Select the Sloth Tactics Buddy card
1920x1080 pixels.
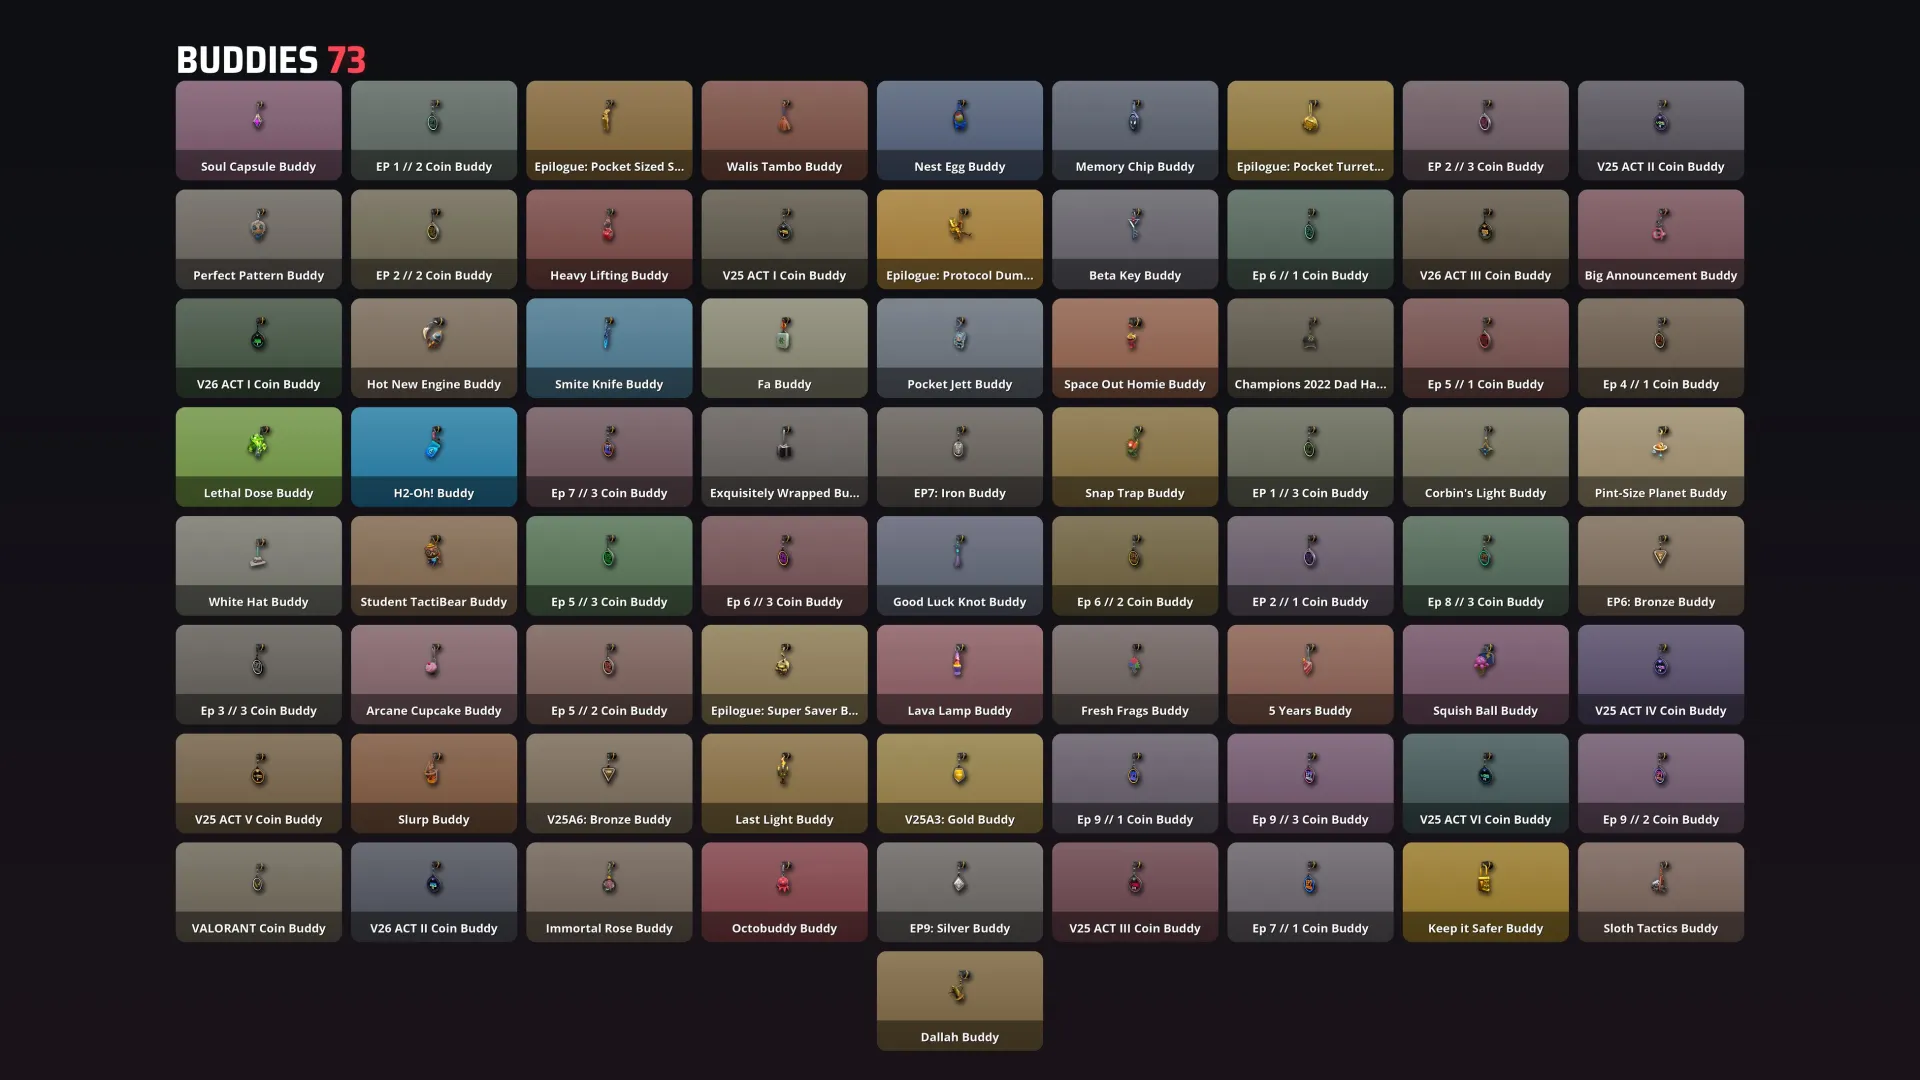point(1661,892)
